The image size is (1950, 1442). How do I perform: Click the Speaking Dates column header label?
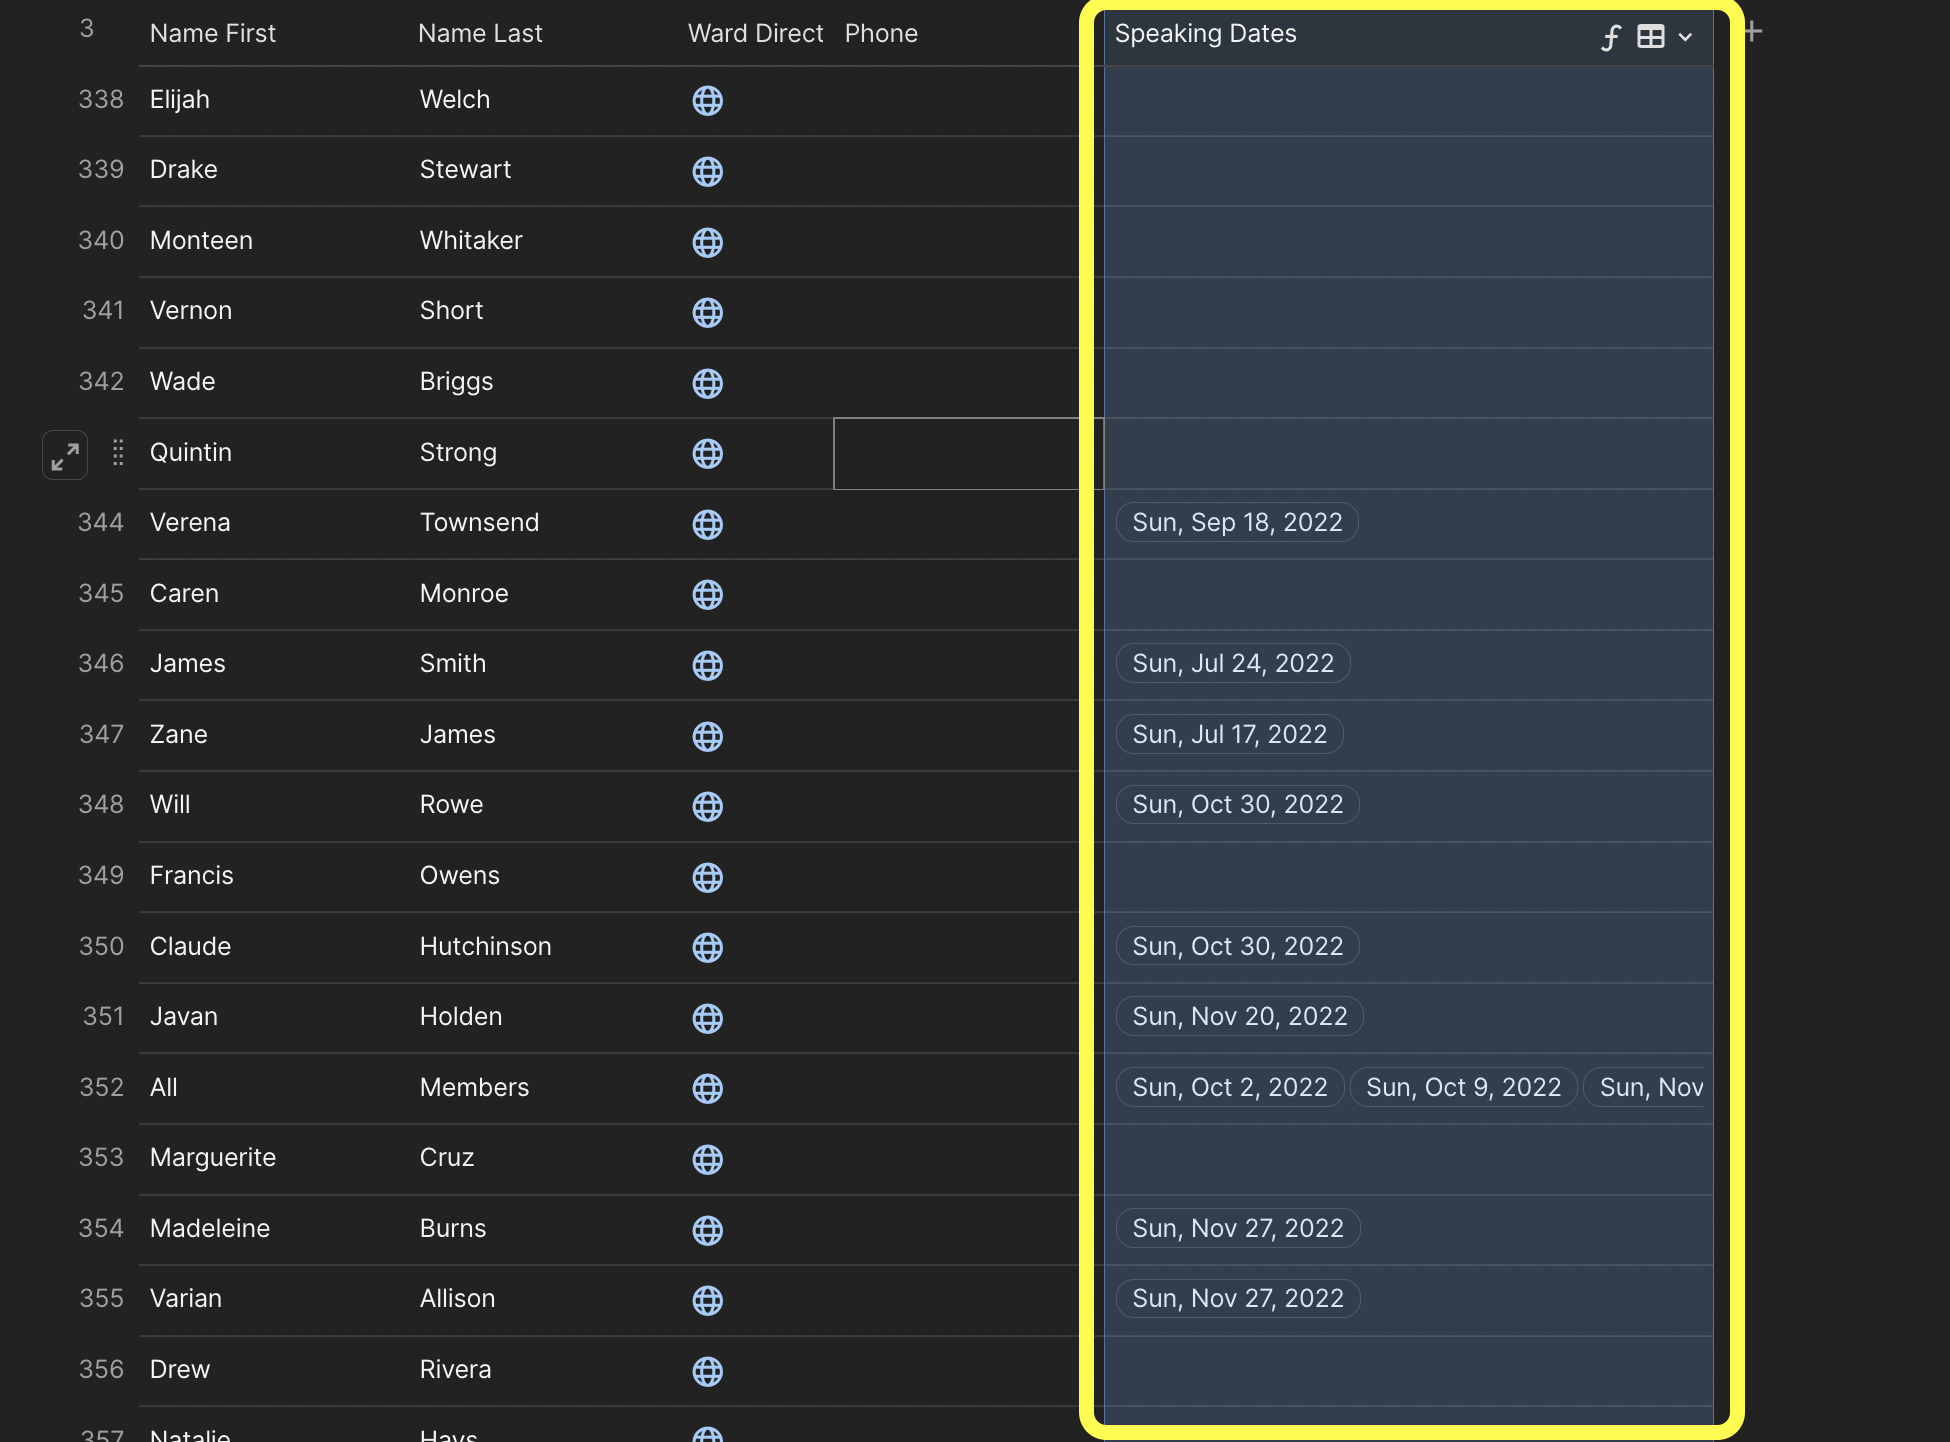pos(1205,33)
